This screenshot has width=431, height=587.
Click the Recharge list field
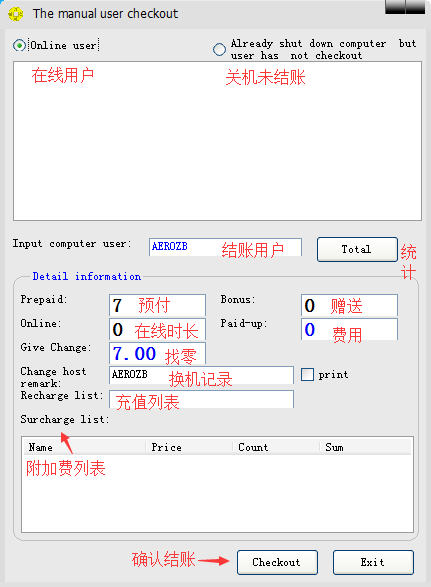(201, 399)
